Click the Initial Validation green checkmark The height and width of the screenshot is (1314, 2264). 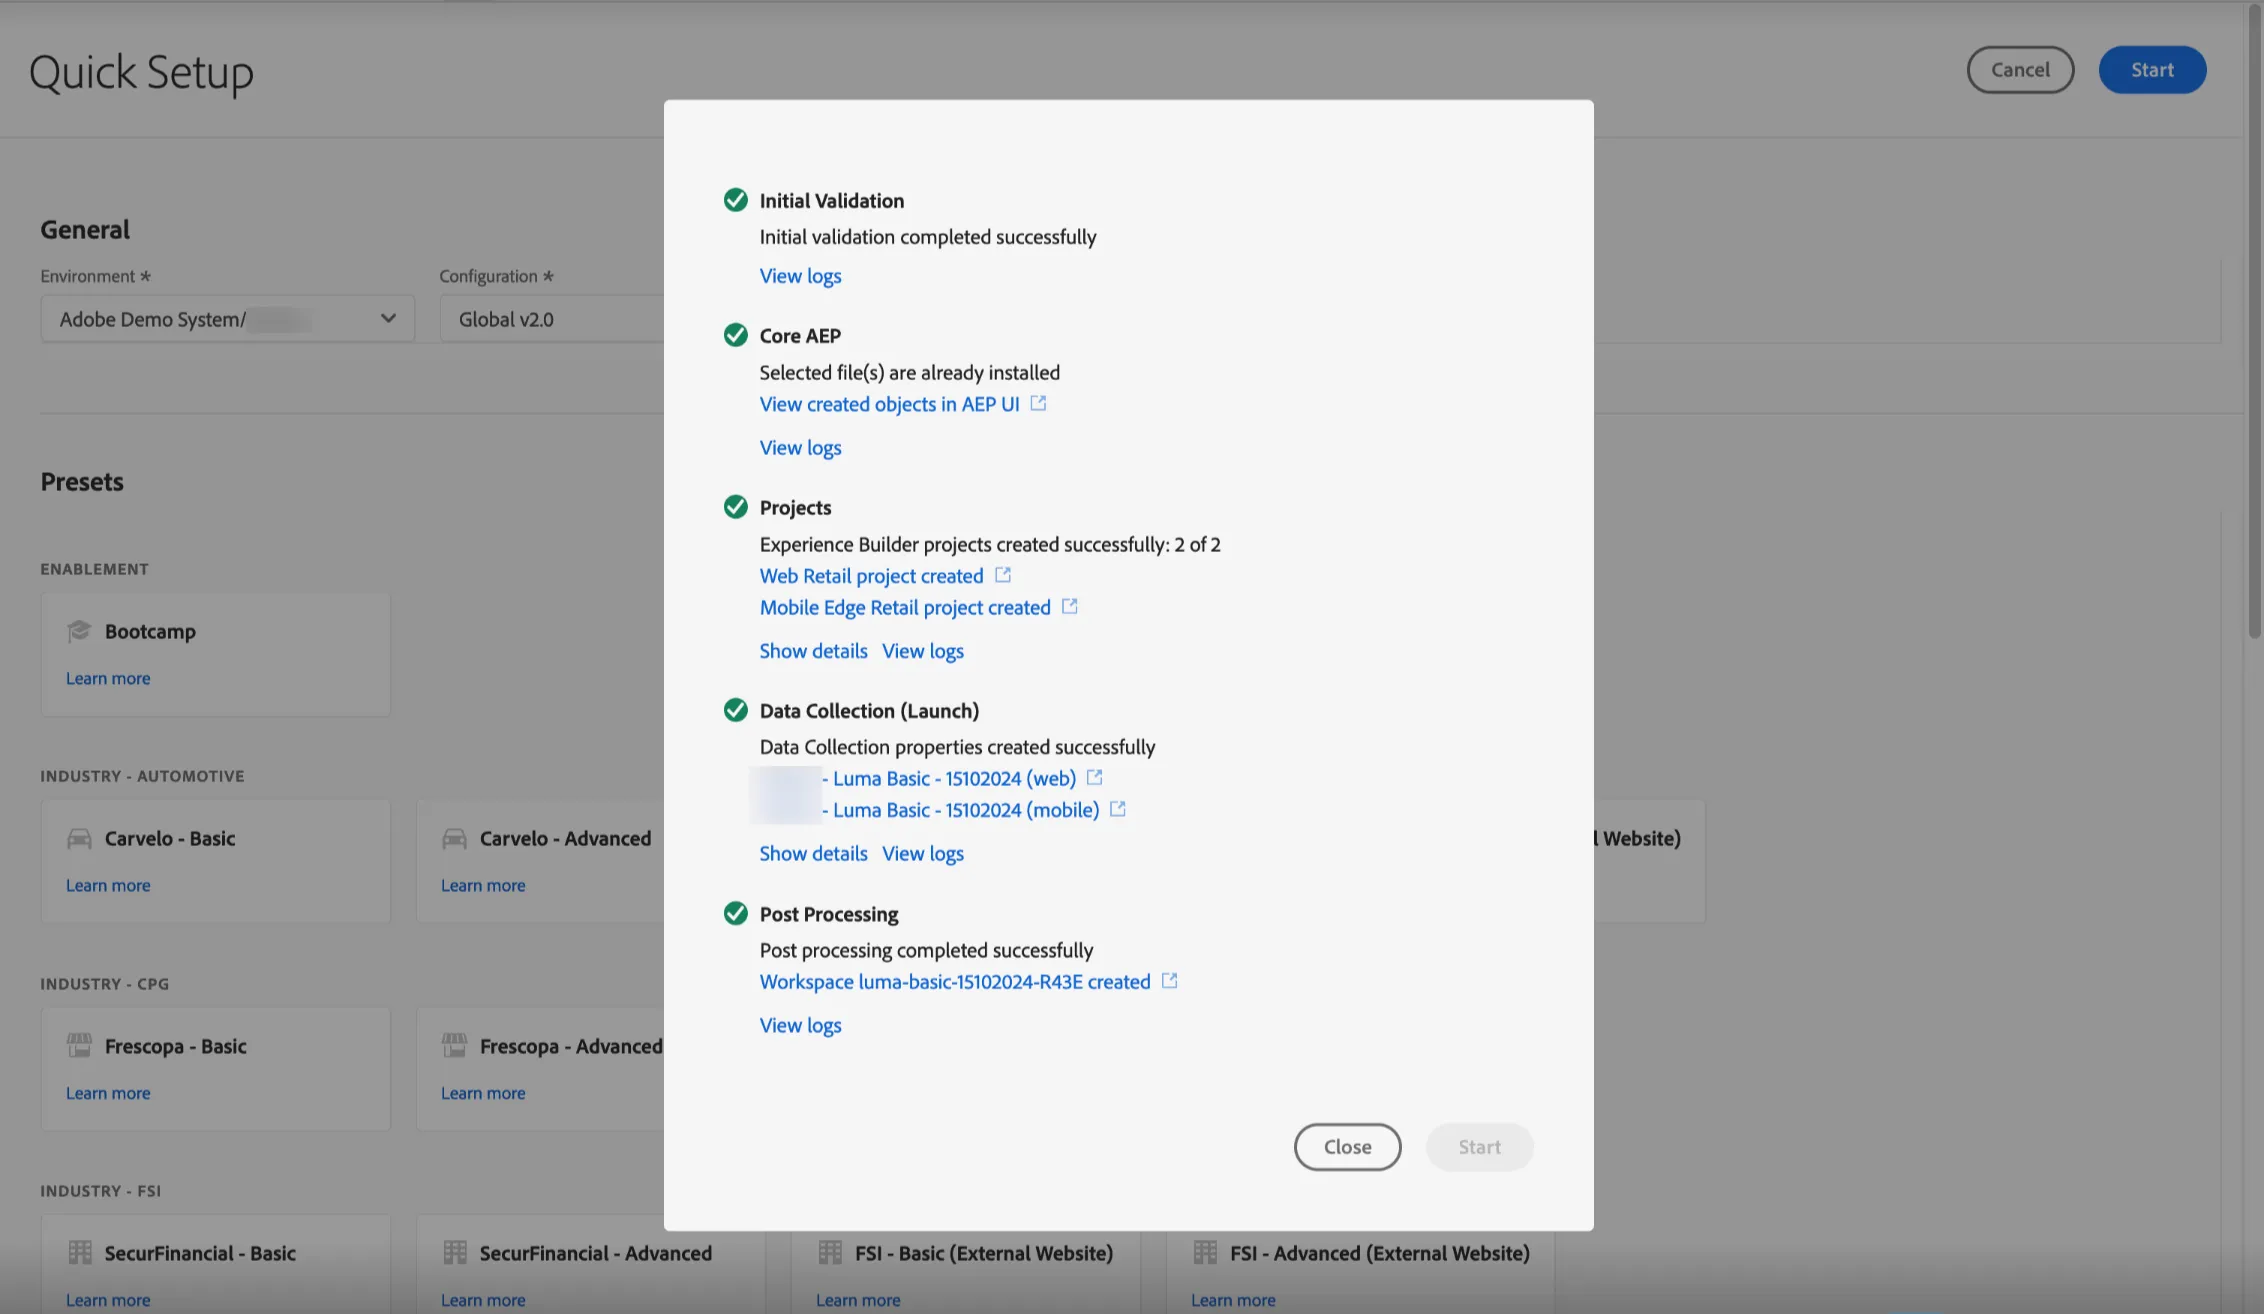(736, 200)
